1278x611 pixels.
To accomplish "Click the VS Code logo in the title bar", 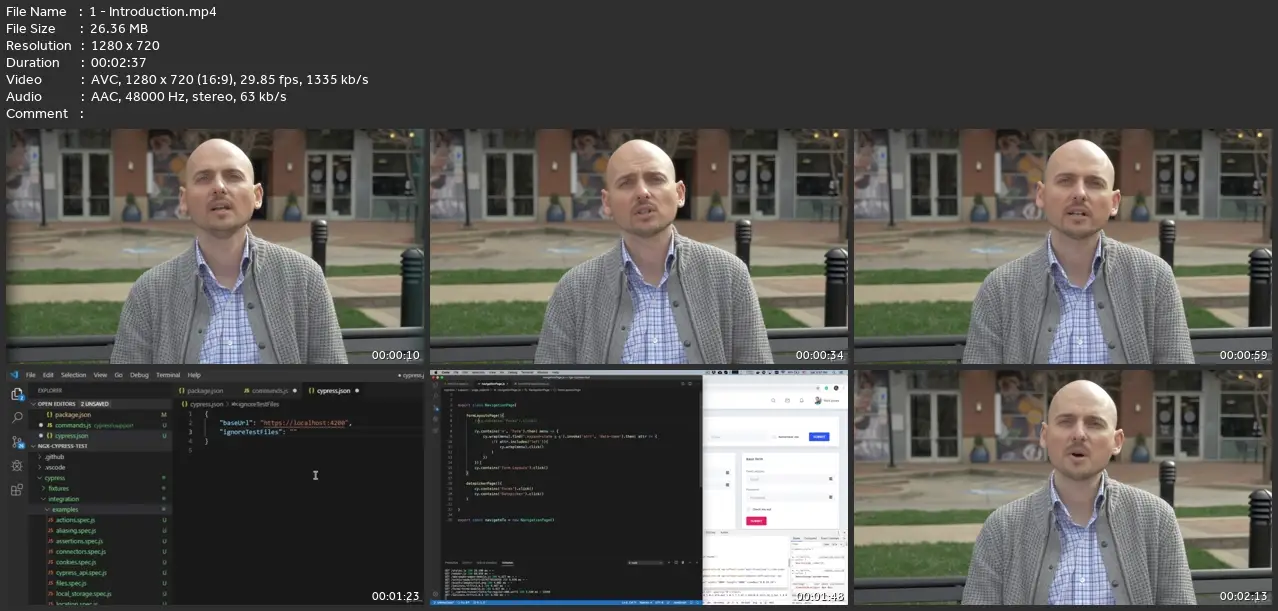I will click(x=14, y=375).
